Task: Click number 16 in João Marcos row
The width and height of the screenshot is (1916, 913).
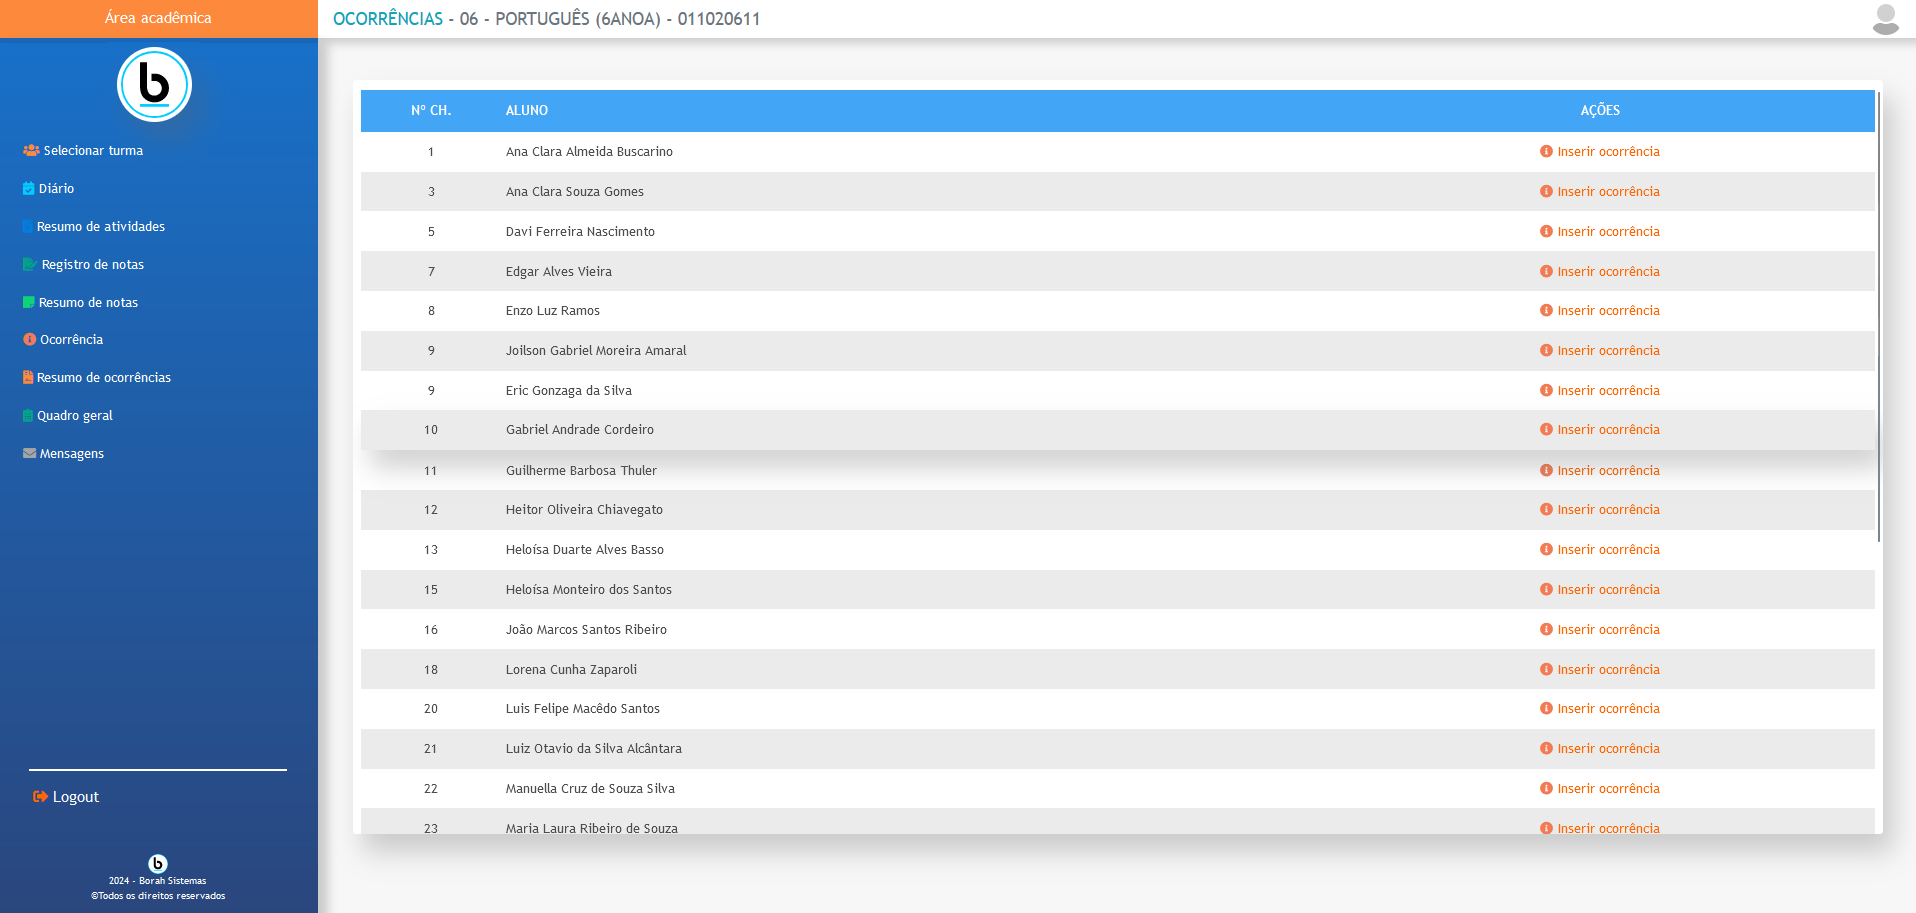Action: point(431,629)
